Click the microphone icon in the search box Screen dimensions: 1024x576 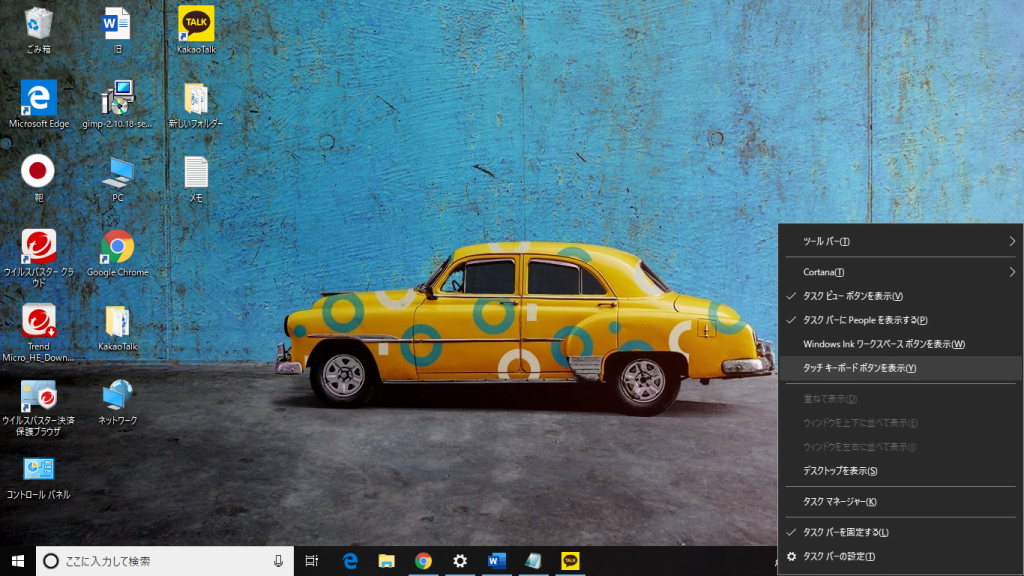click(278, 561)
